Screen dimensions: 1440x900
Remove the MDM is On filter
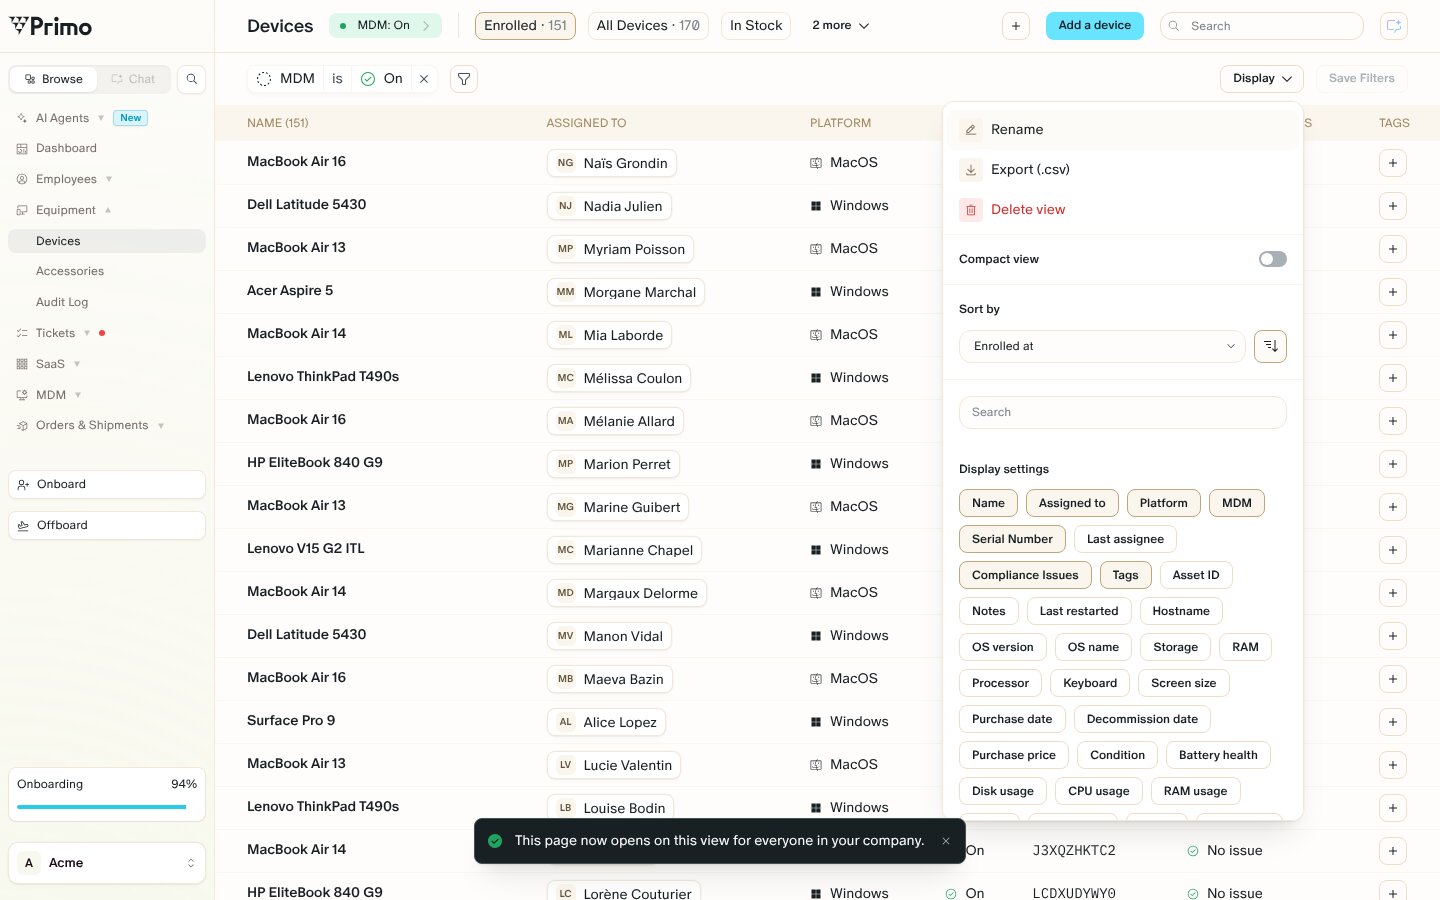click(x=424, y=79)
